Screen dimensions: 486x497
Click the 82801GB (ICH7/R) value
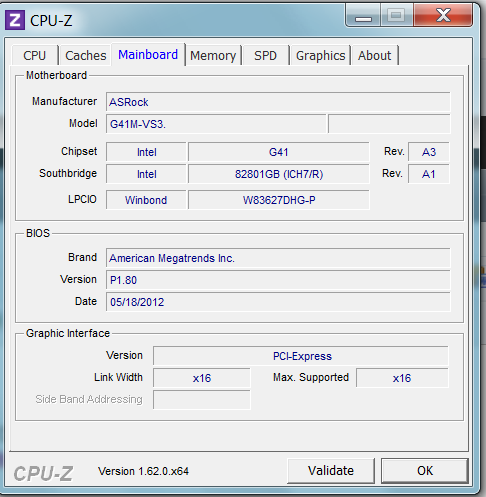click(x=279, y=174)
